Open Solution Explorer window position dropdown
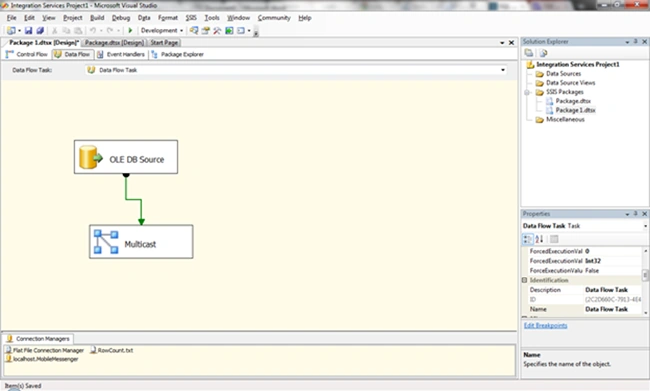The width and height of the screenshot is (650, 391). tap(627, 42)
